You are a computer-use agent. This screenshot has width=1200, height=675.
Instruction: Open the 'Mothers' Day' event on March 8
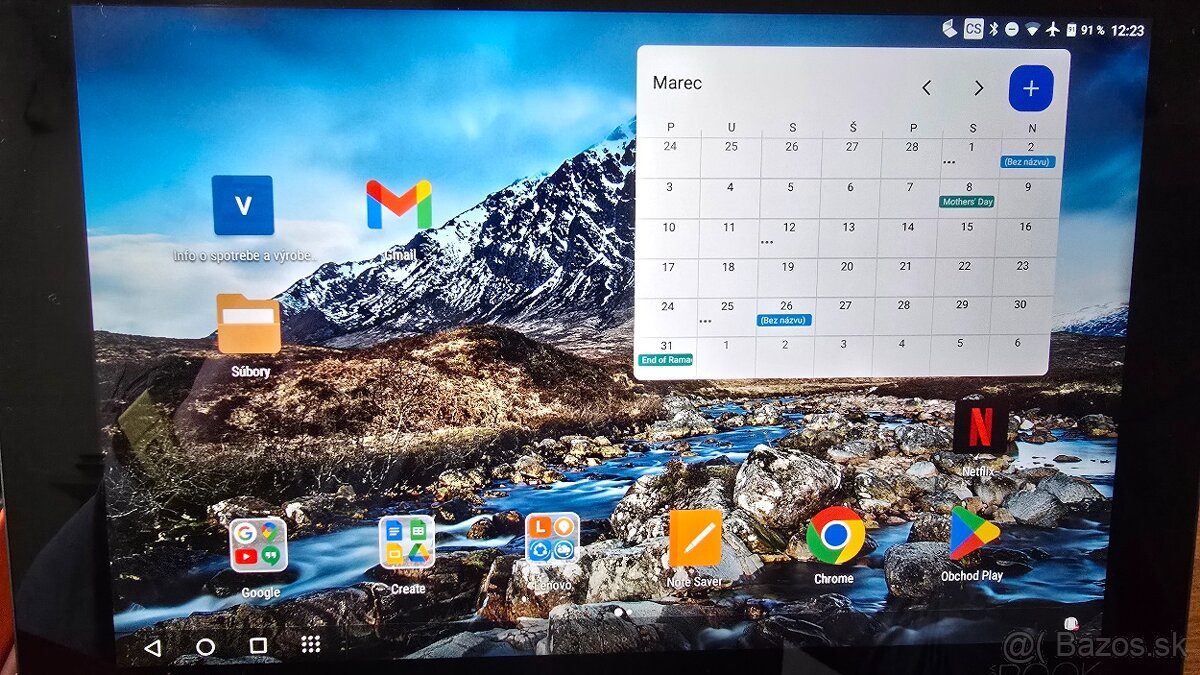coord(966,200)
